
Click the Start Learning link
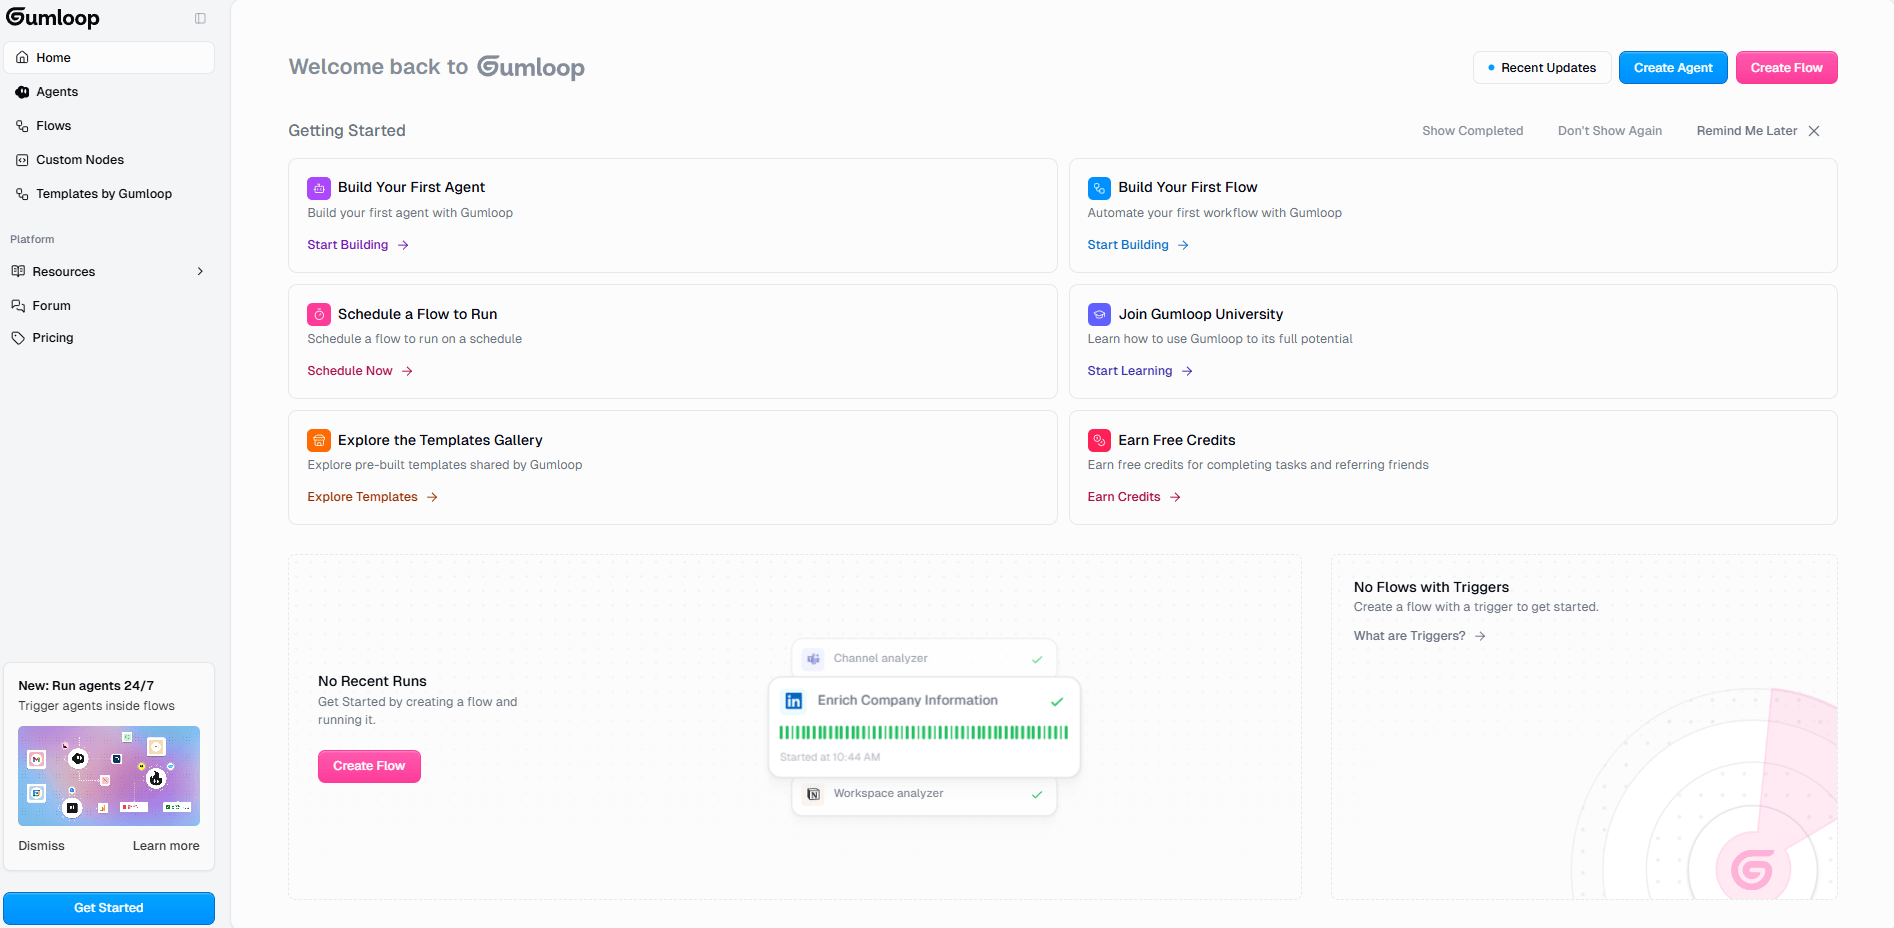[x=1130, y=371]
